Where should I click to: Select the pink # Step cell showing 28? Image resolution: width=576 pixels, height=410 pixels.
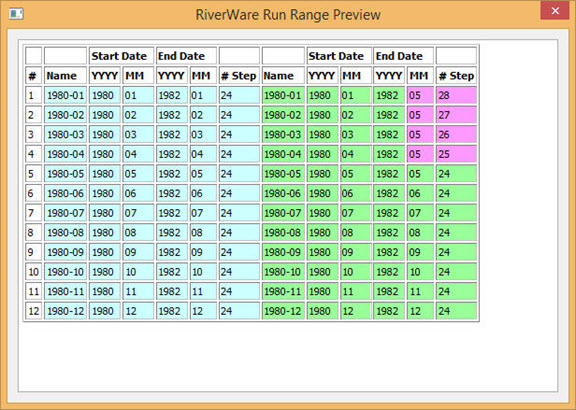pyautogui.click(x=456, y=95)
